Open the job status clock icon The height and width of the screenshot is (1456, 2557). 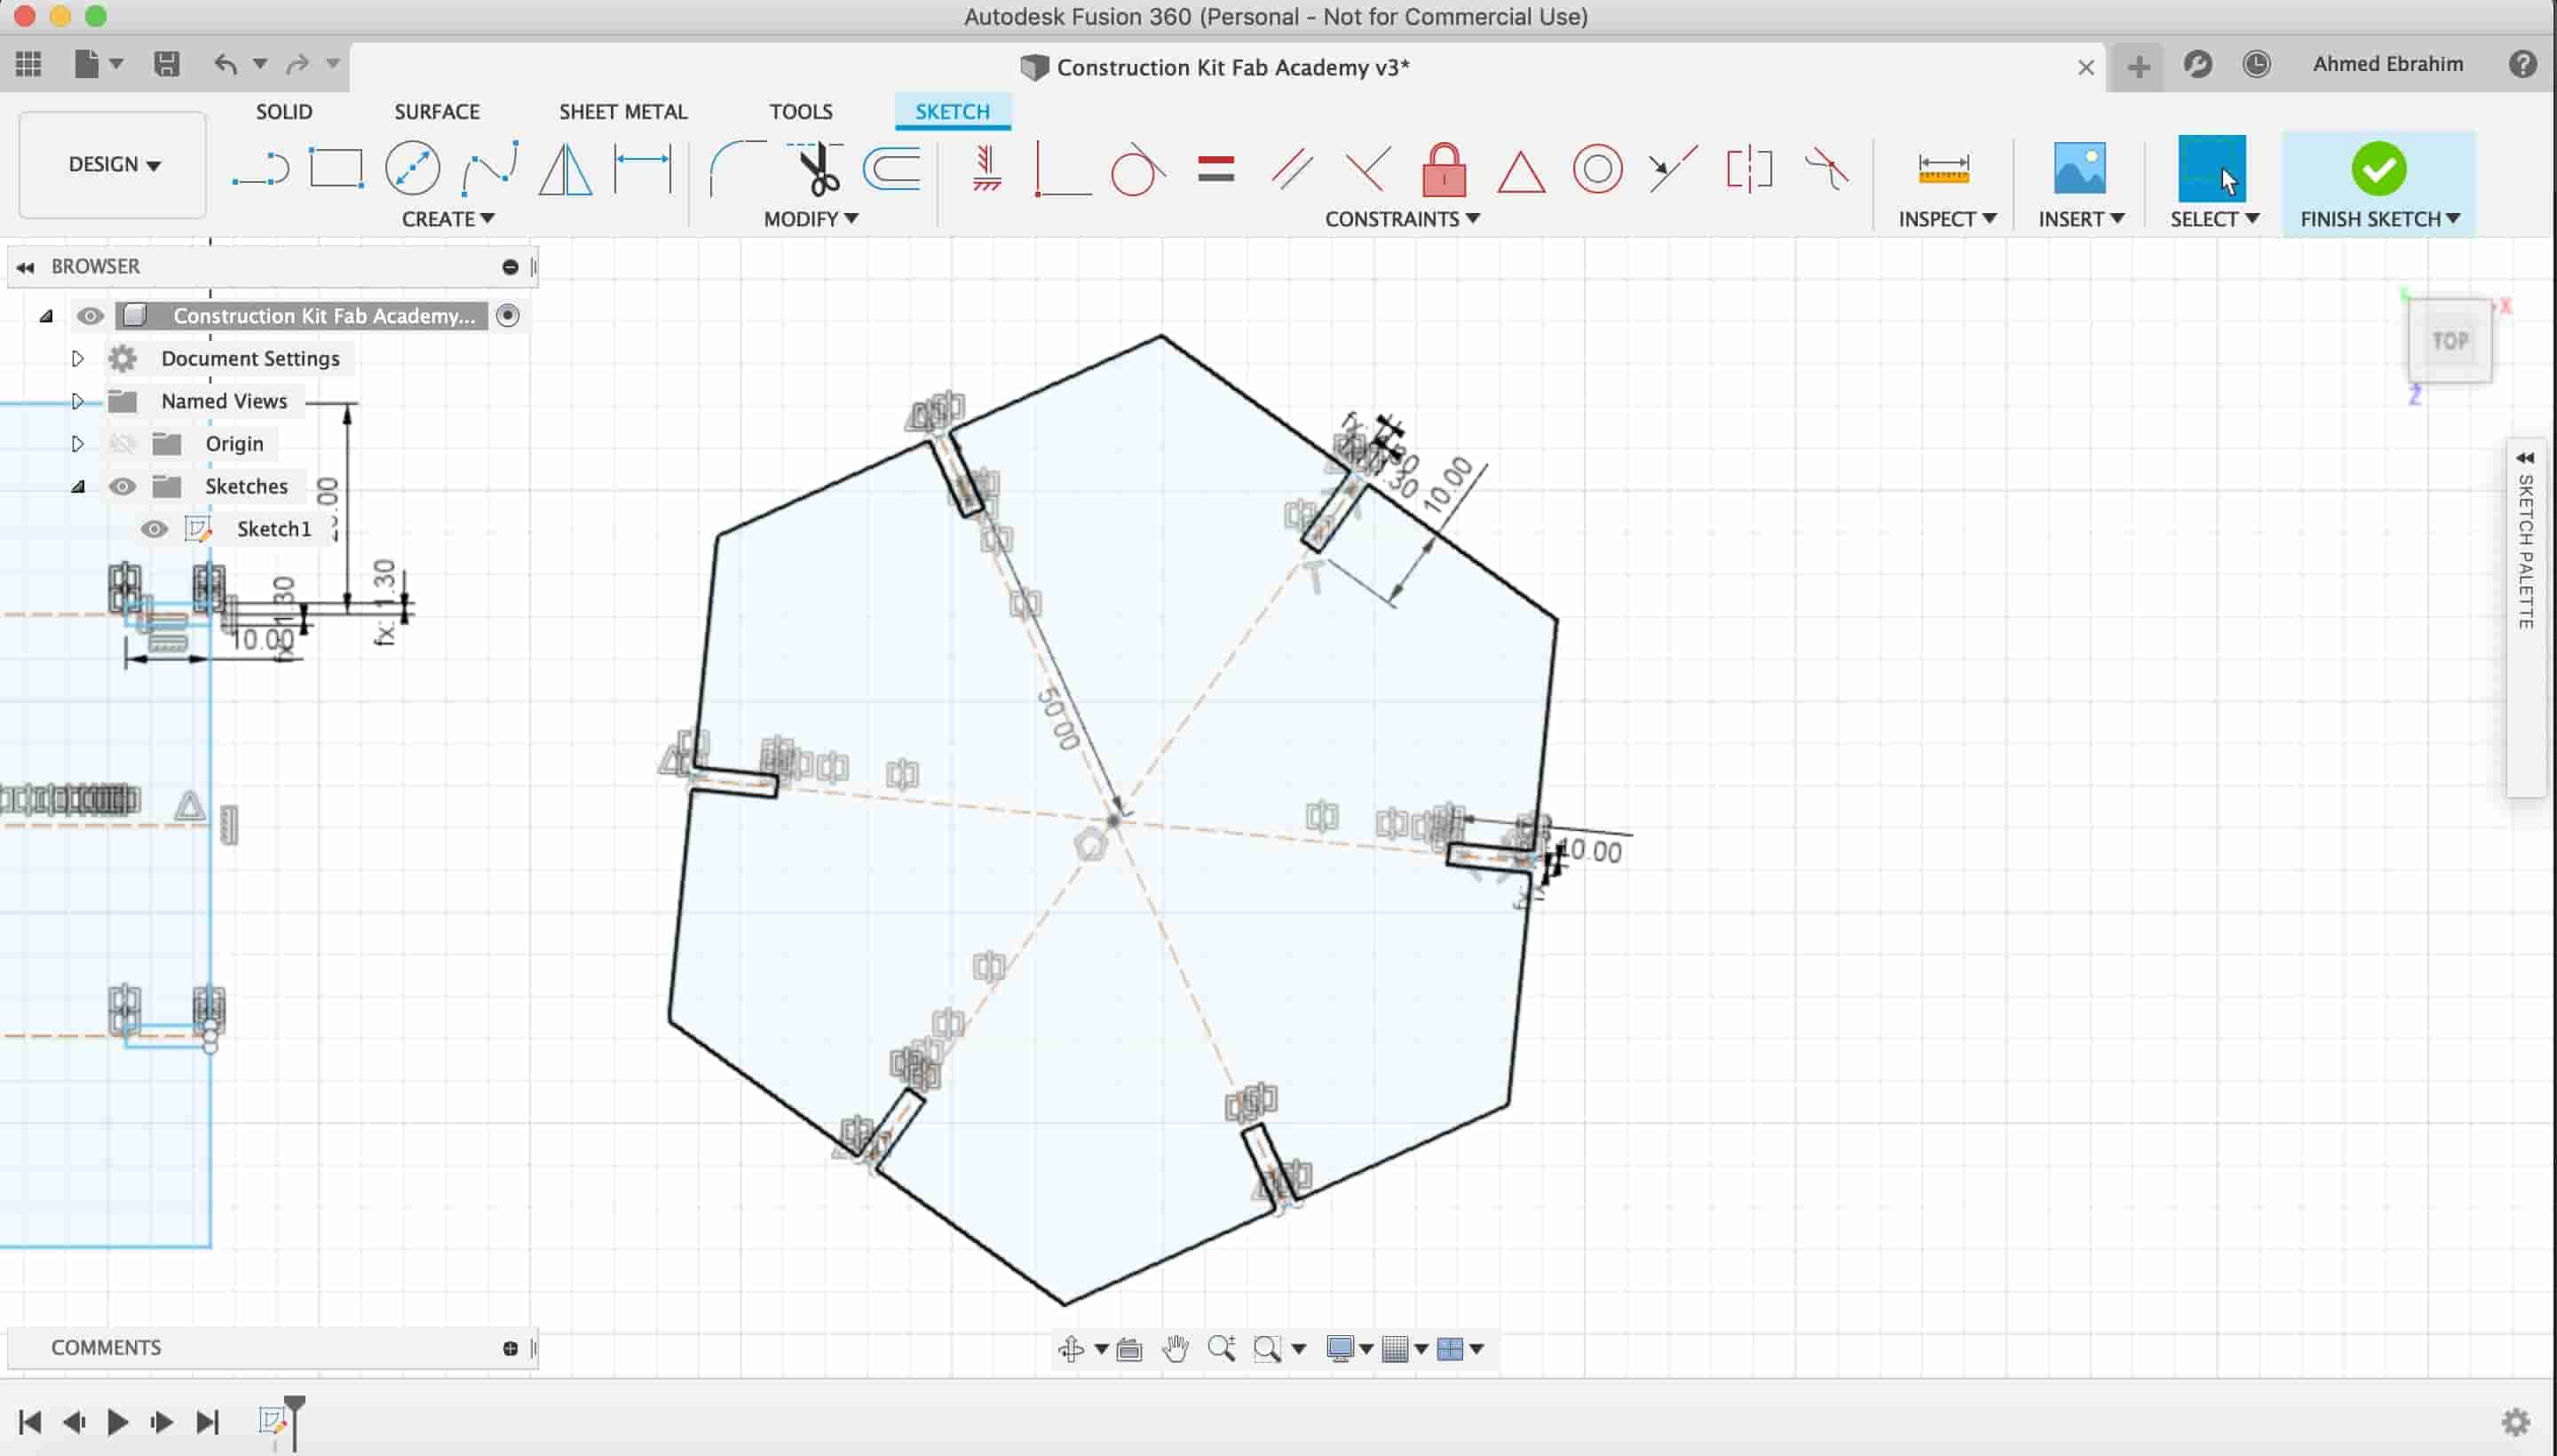[x=2257, y=65]
